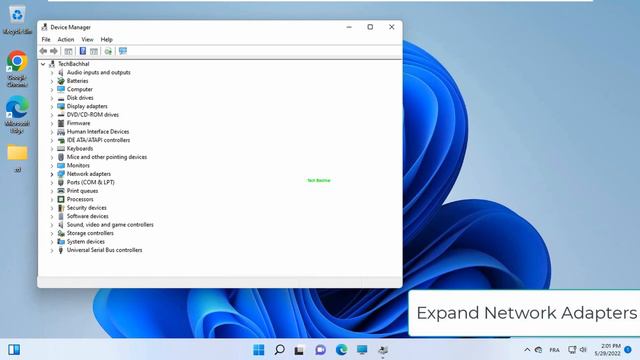The image size is (640, 360).
Task: Click the FRA language indicator
Action: click(554, 350)
